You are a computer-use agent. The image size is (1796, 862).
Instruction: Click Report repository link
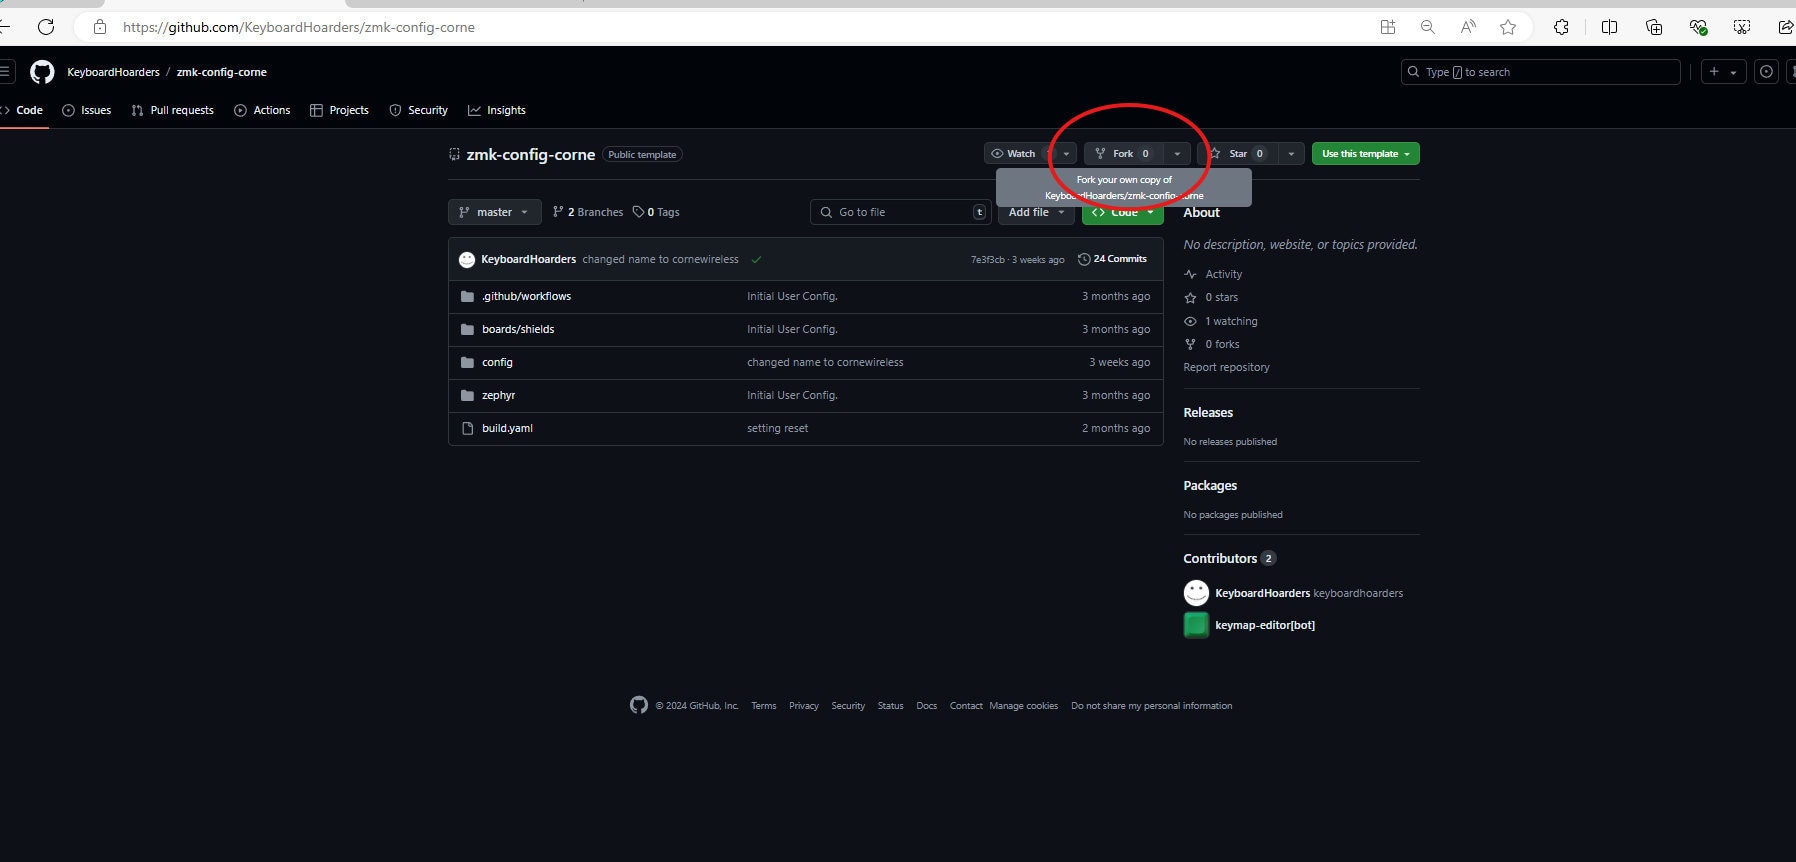[x=1226, y=368]
